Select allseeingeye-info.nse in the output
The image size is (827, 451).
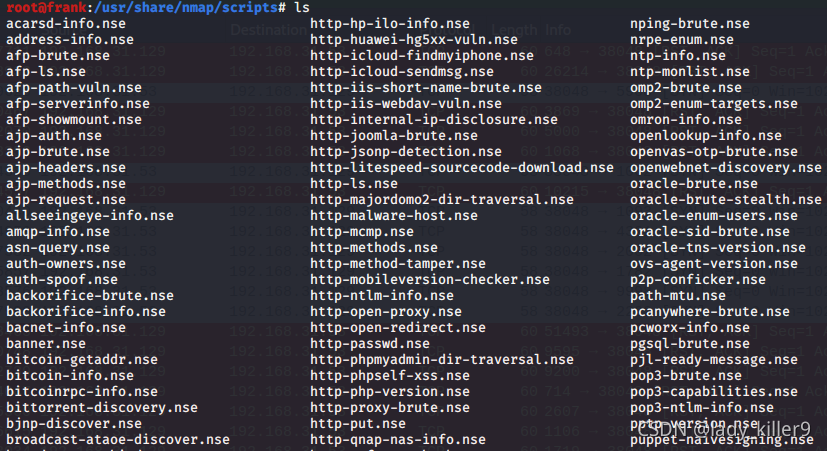pos(90,216)
